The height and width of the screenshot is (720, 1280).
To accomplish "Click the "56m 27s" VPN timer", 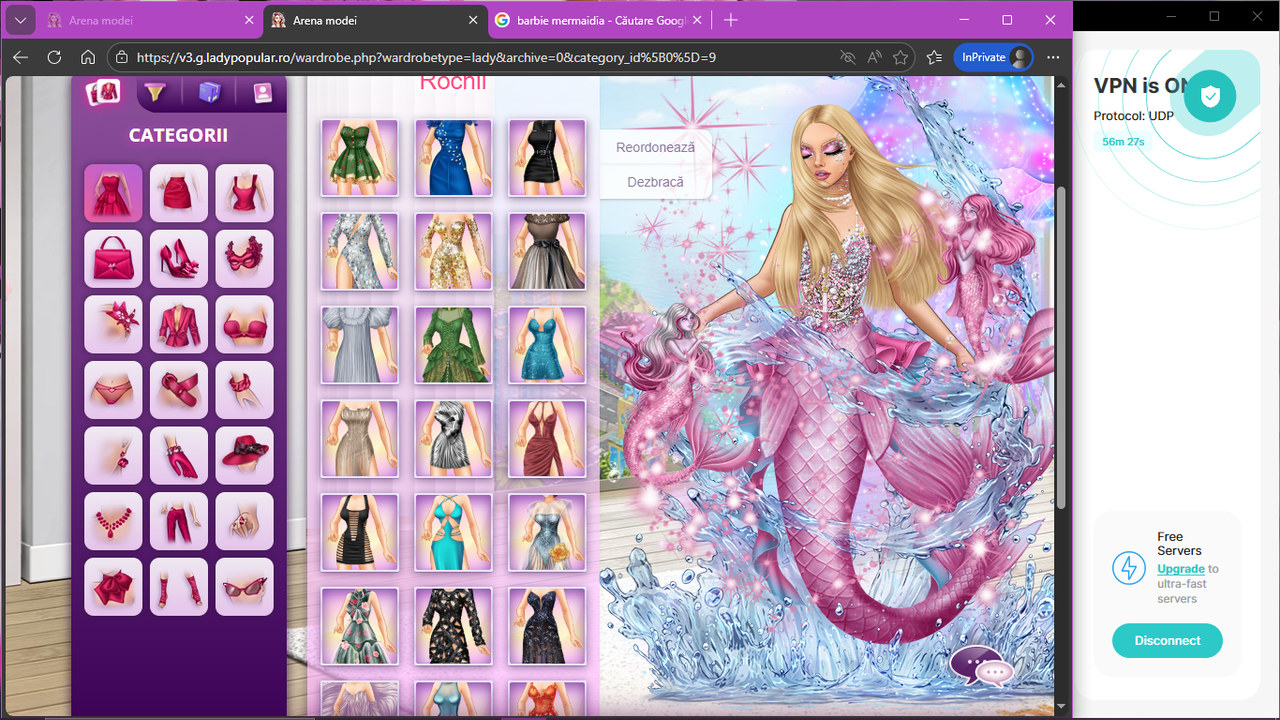I will (x=1123, y=142).
